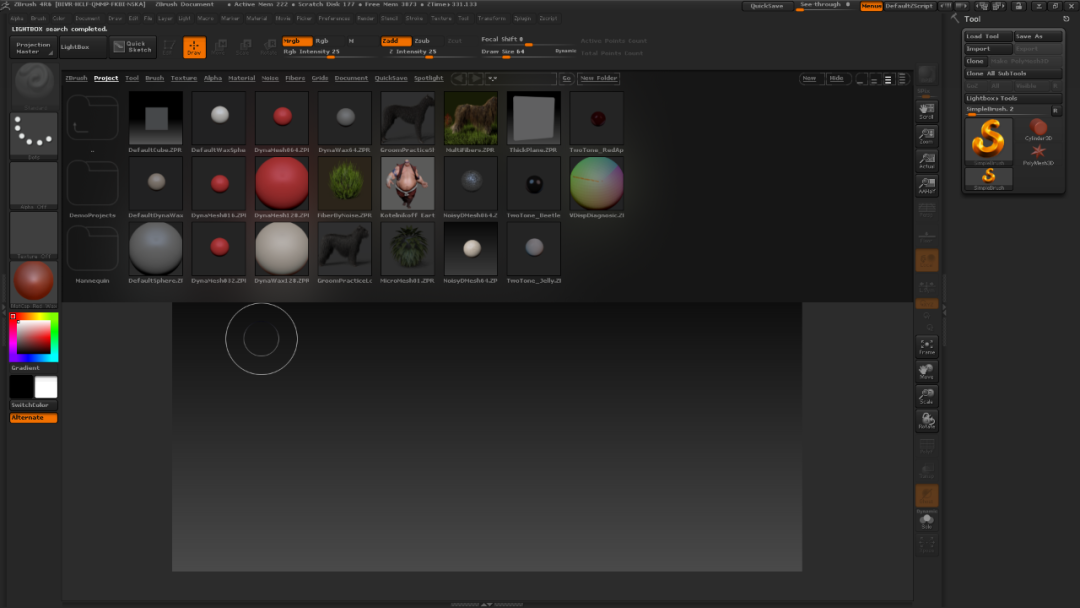1080x608 pixels.
Task: Switch to the Spotlight tab in LightBox
Action: (428, 78)
